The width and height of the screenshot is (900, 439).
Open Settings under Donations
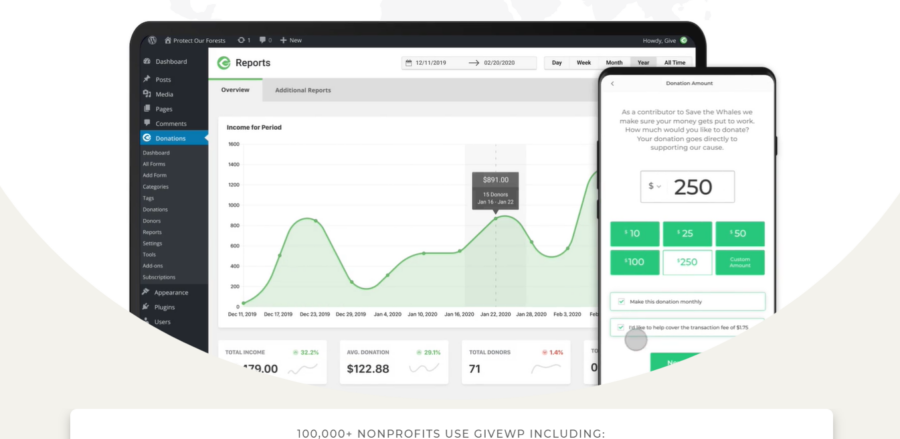(152, 243)
